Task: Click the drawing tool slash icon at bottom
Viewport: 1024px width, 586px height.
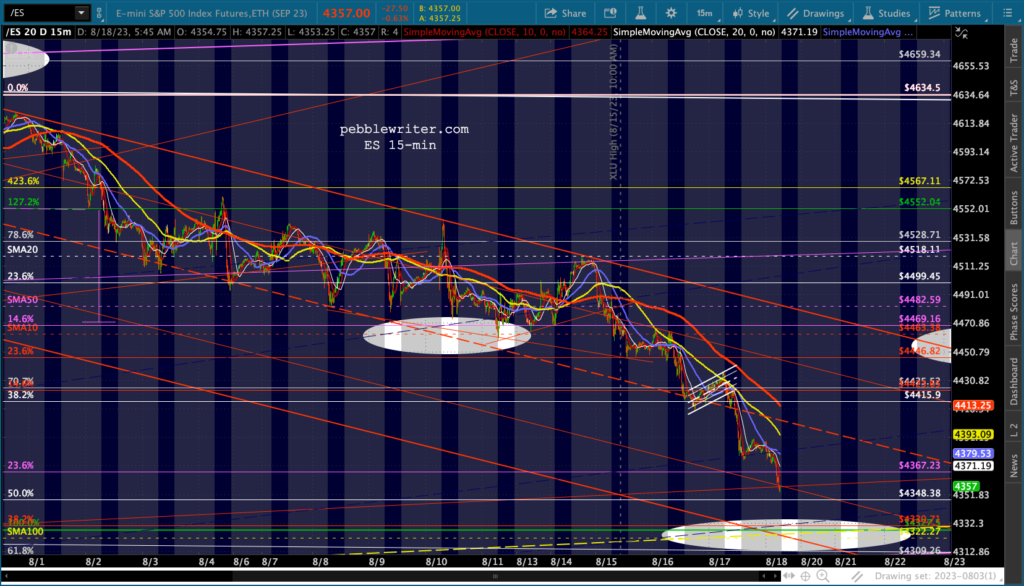Action: [x=857, y=576]
